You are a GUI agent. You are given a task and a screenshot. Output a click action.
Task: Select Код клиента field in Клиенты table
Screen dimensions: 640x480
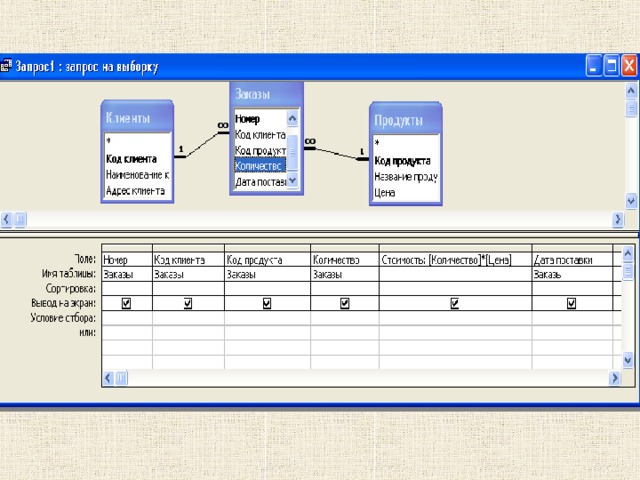tap(137, 159)
